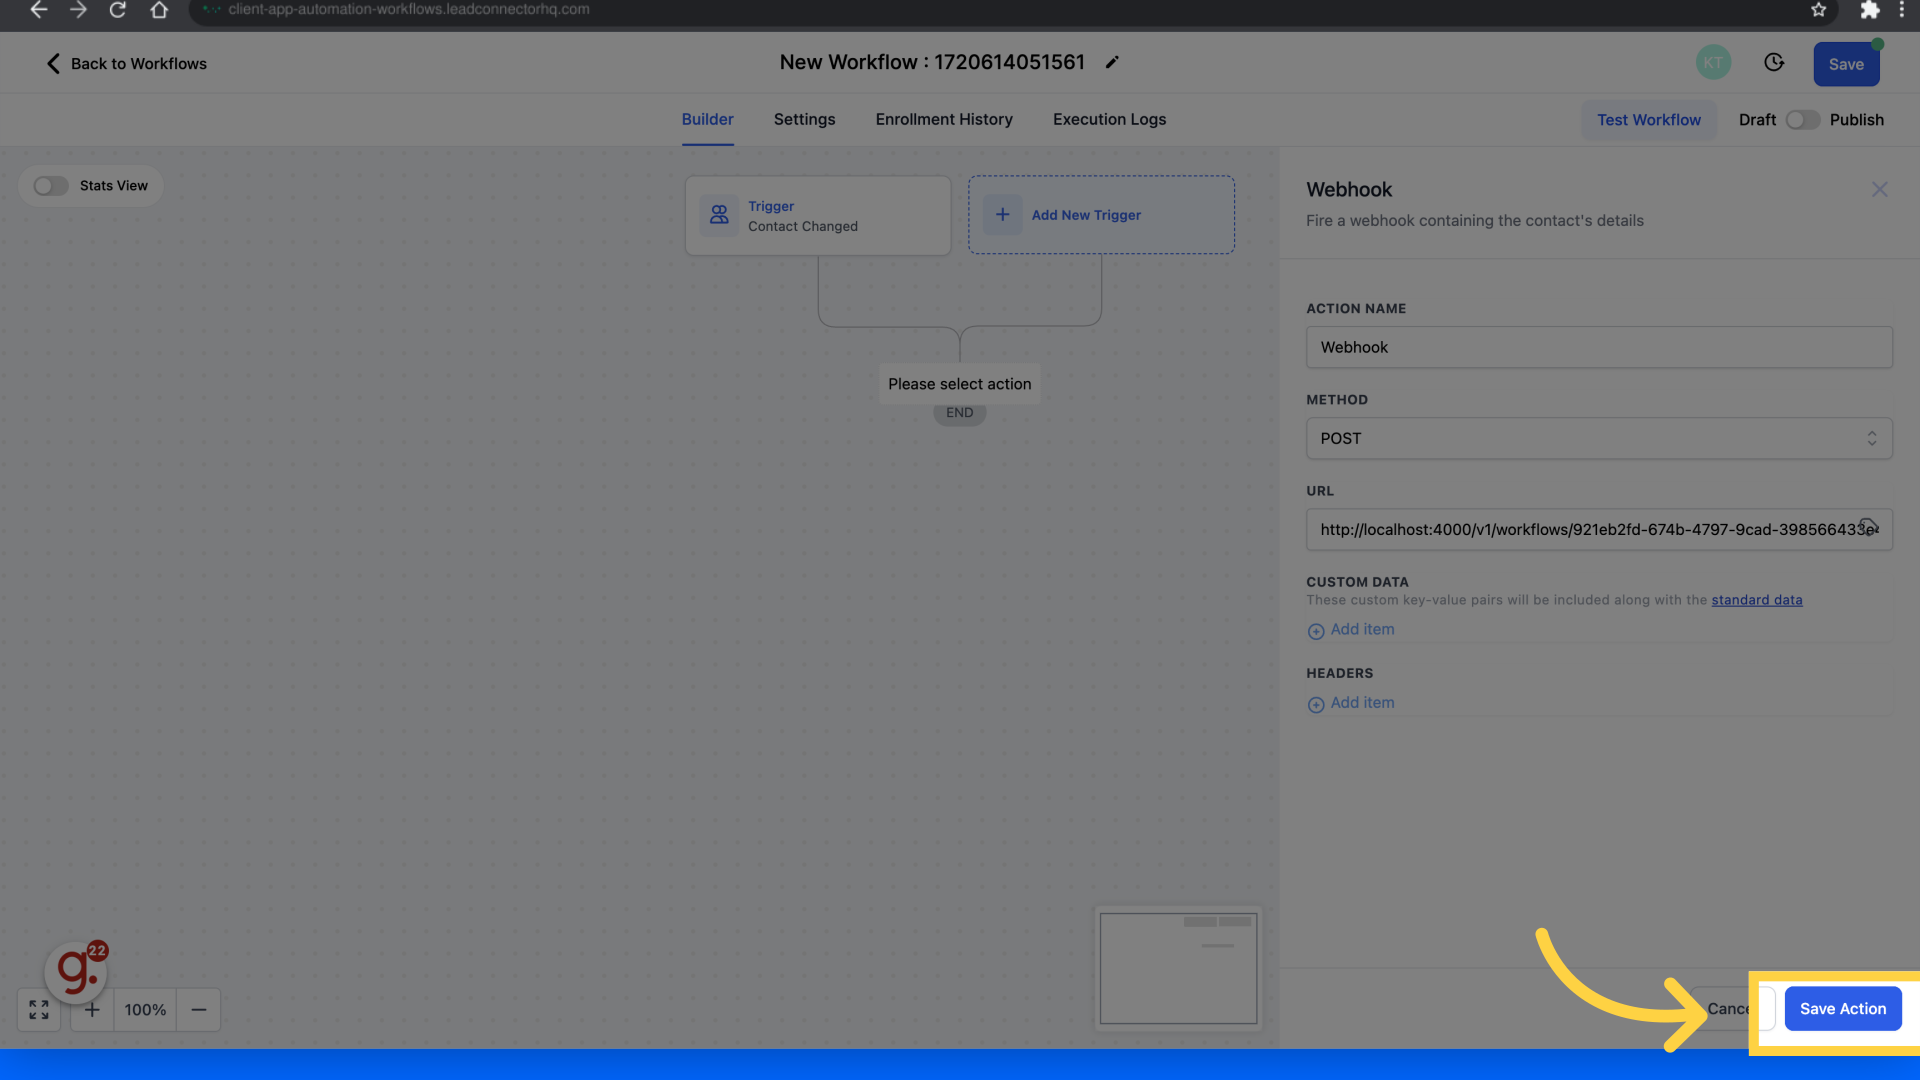Click the Test Workflow button
1920x1080 pixels.
tap(1649, 120)
